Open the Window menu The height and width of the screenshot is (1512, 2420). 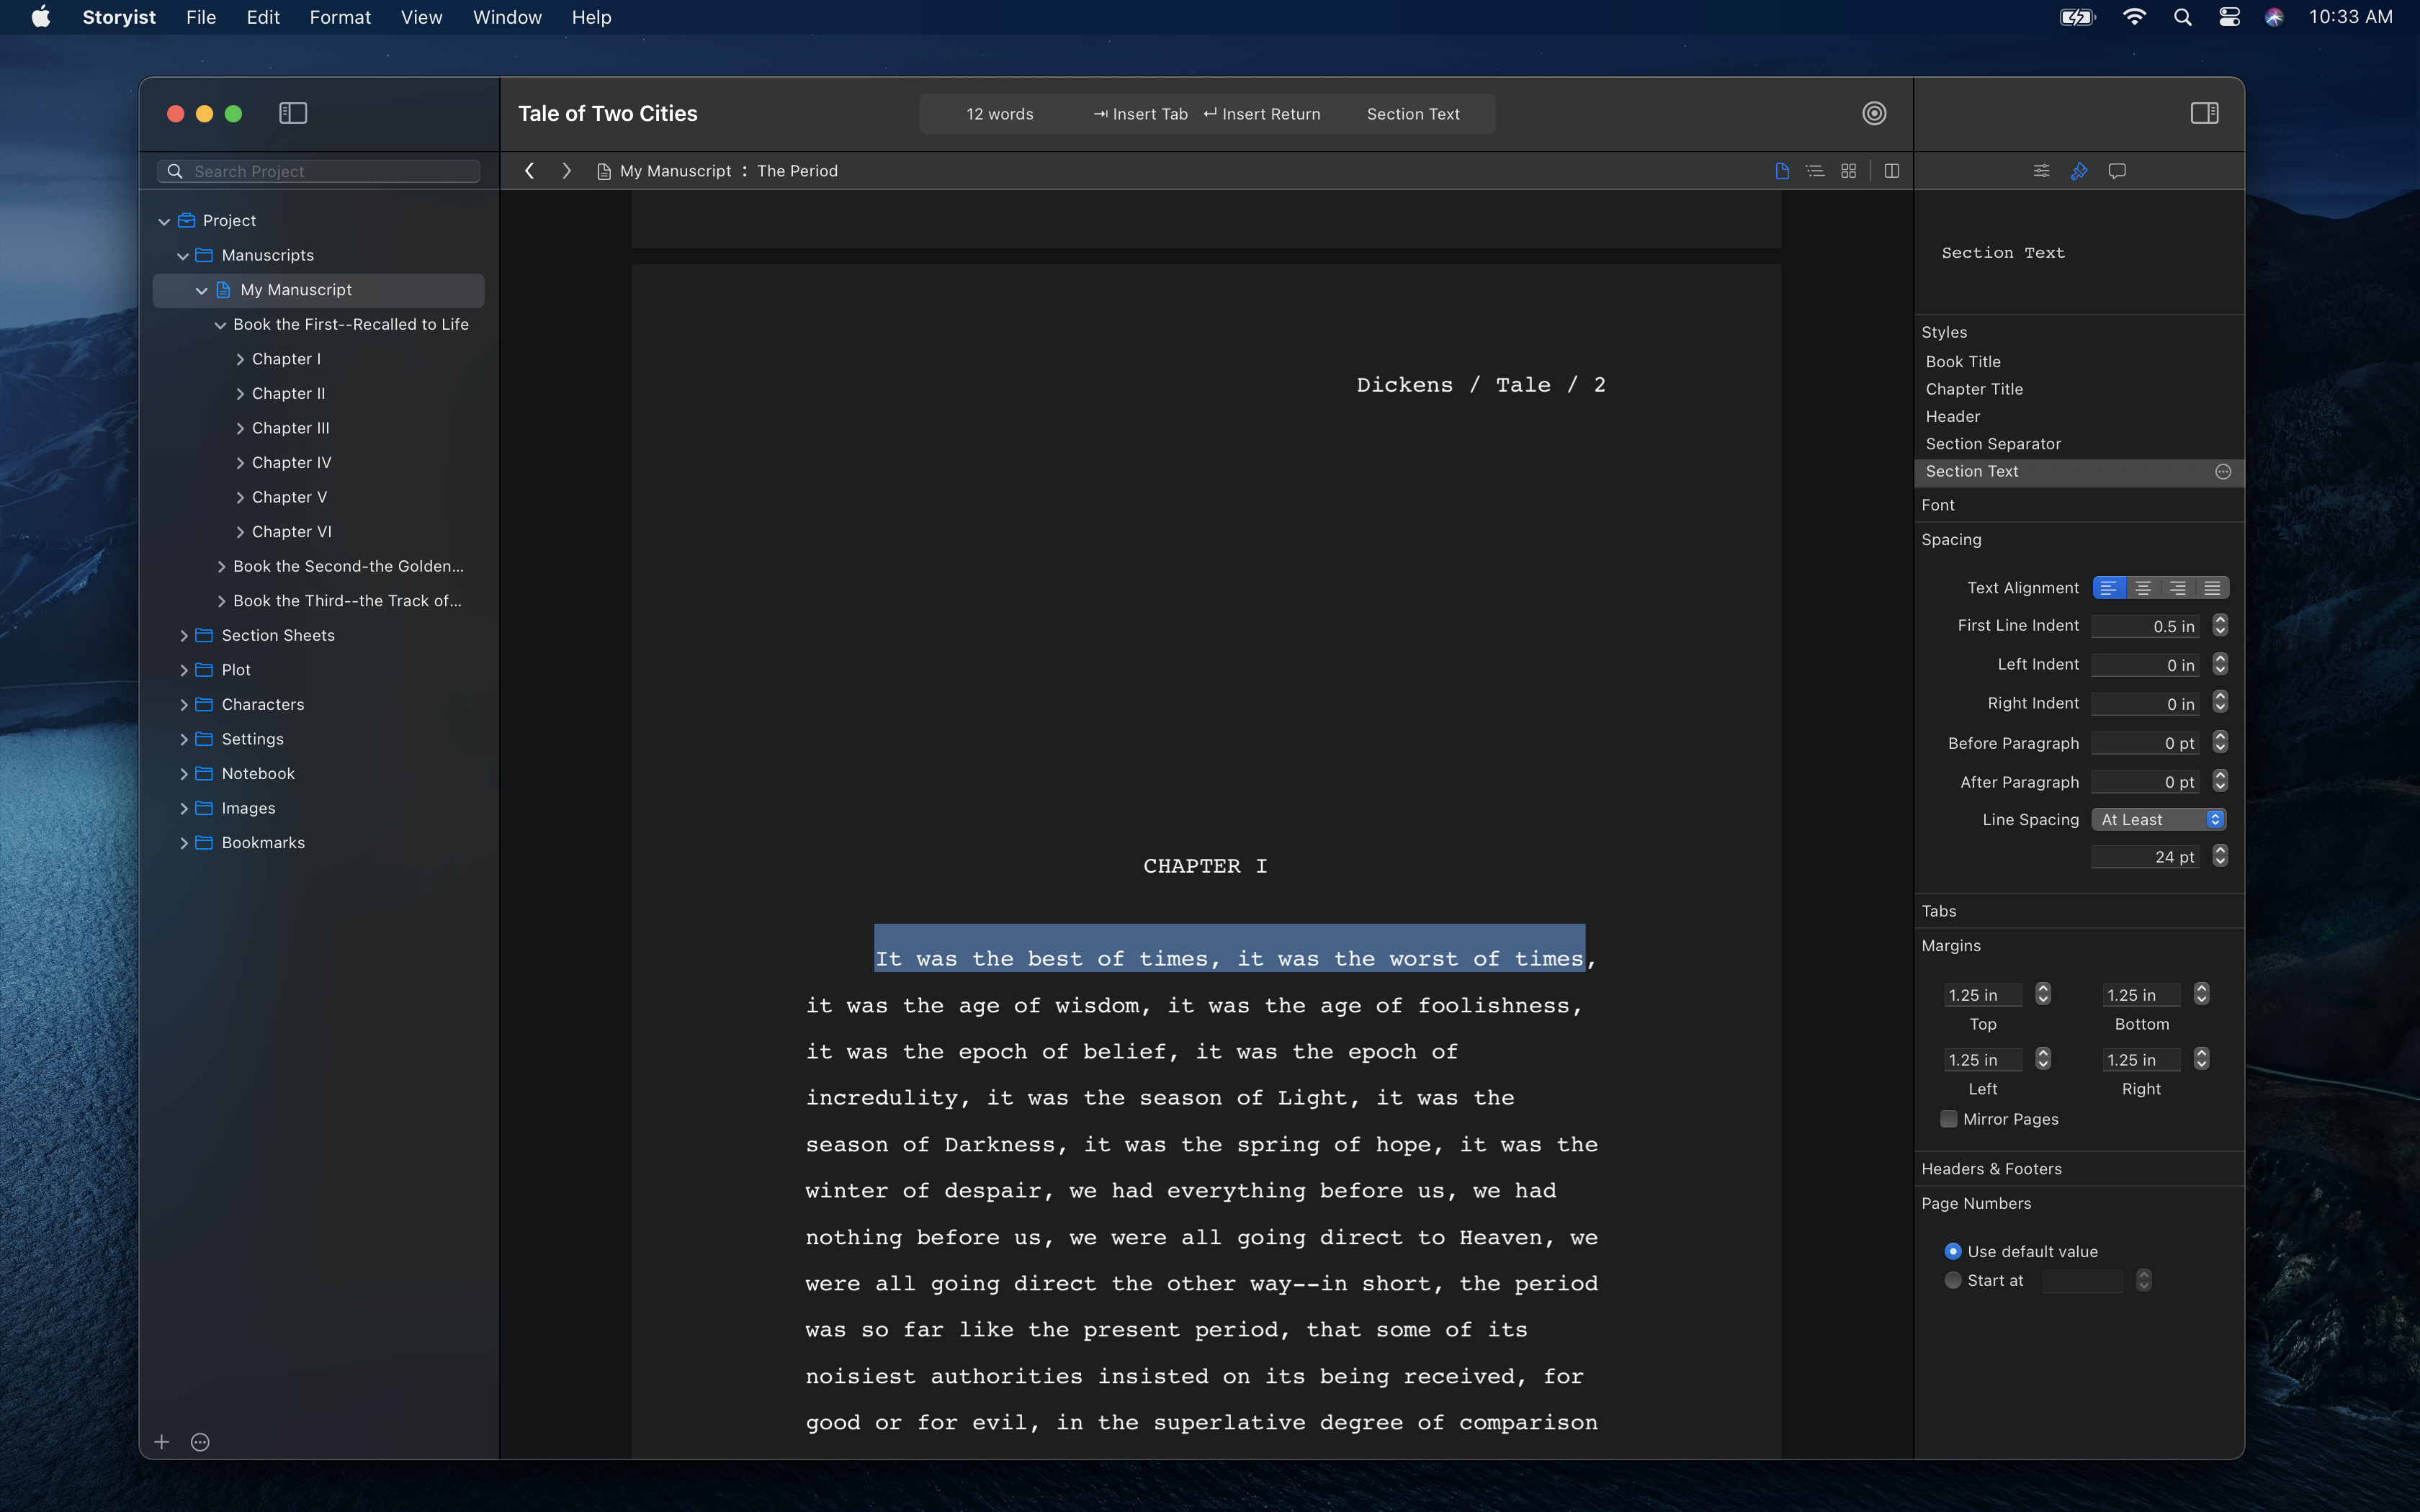tap(507, 17)
